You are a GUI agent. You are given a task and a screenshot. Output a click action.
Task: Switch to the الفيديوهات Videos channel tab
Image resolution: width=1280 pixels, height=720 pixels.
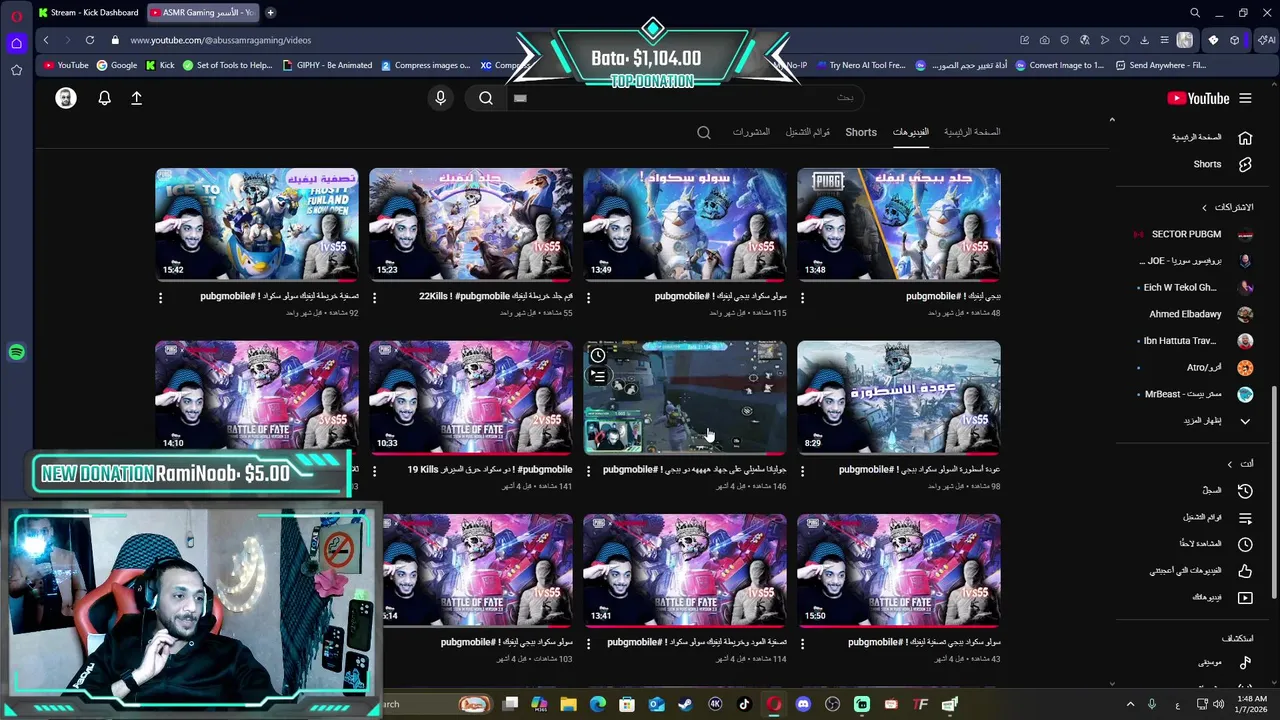coord(911,132)
